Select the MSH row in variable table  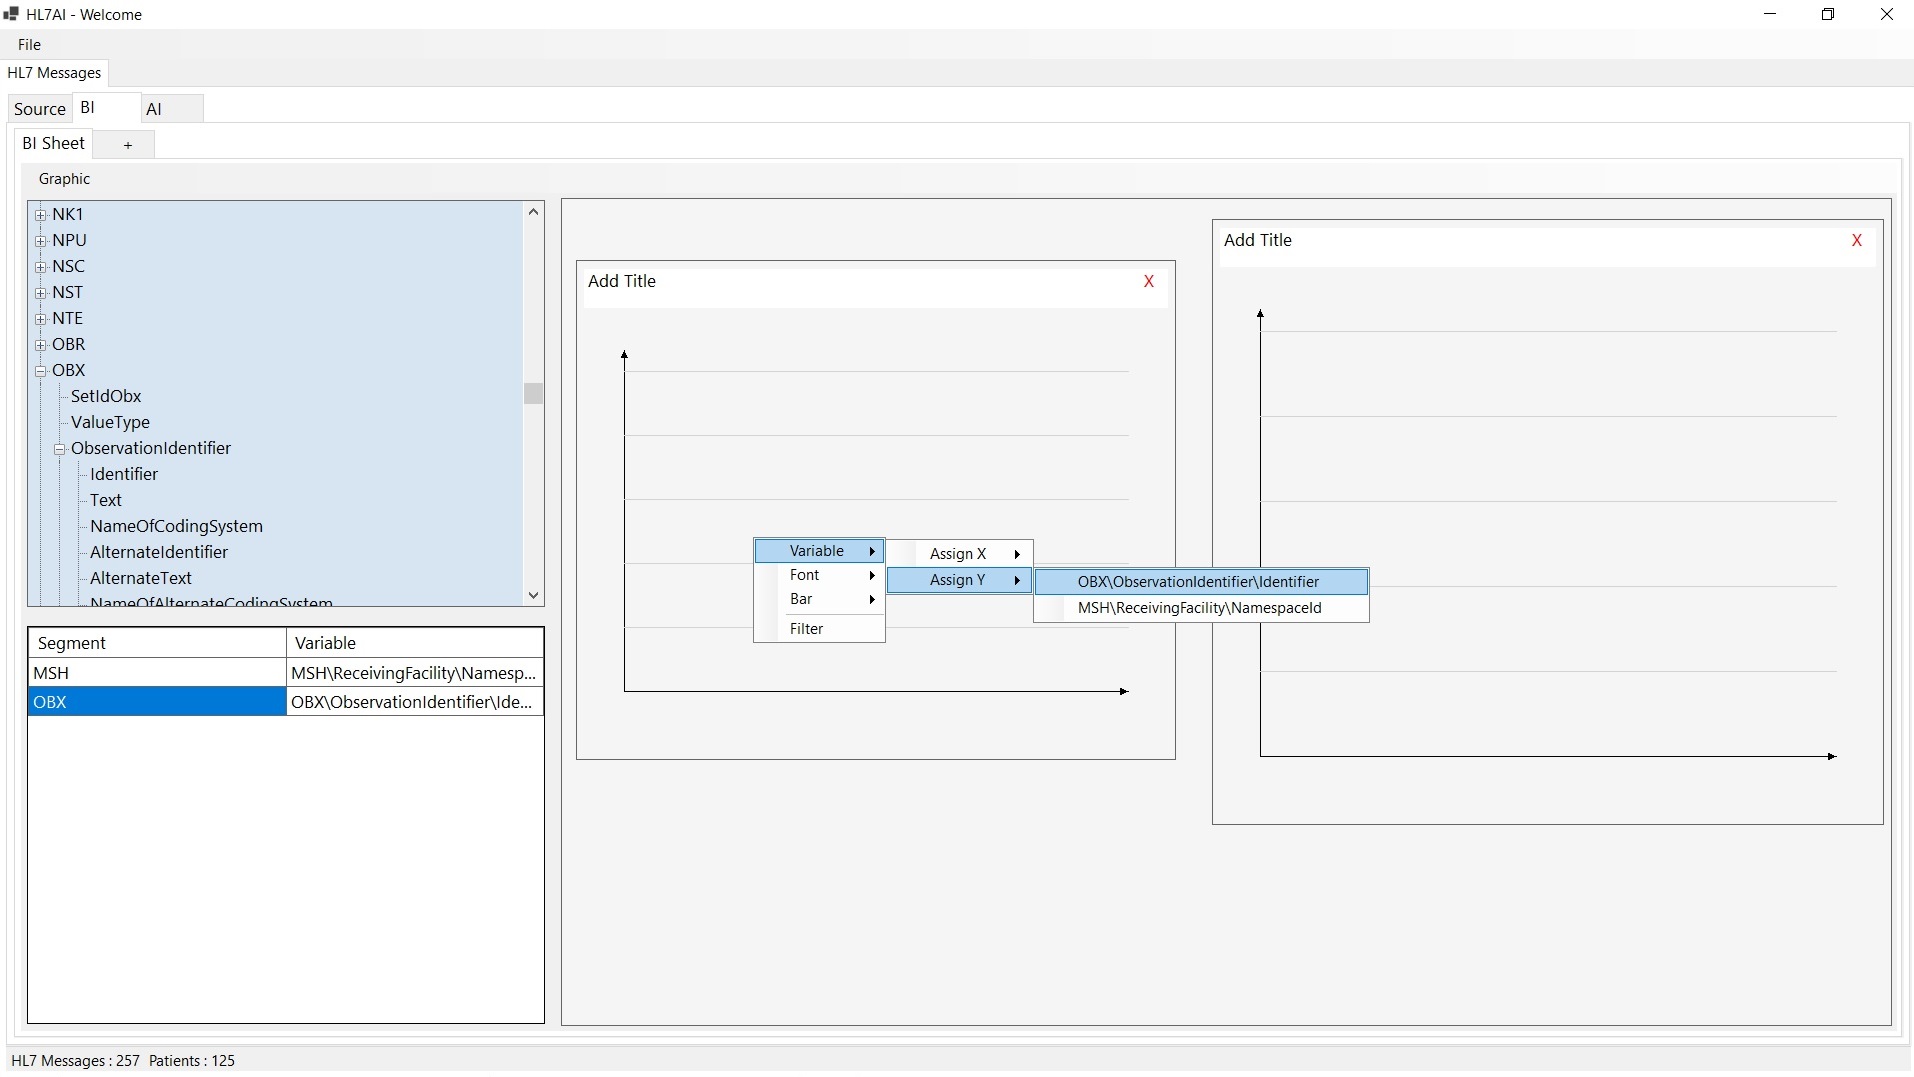pyautogui.click(x=156, y=673)
